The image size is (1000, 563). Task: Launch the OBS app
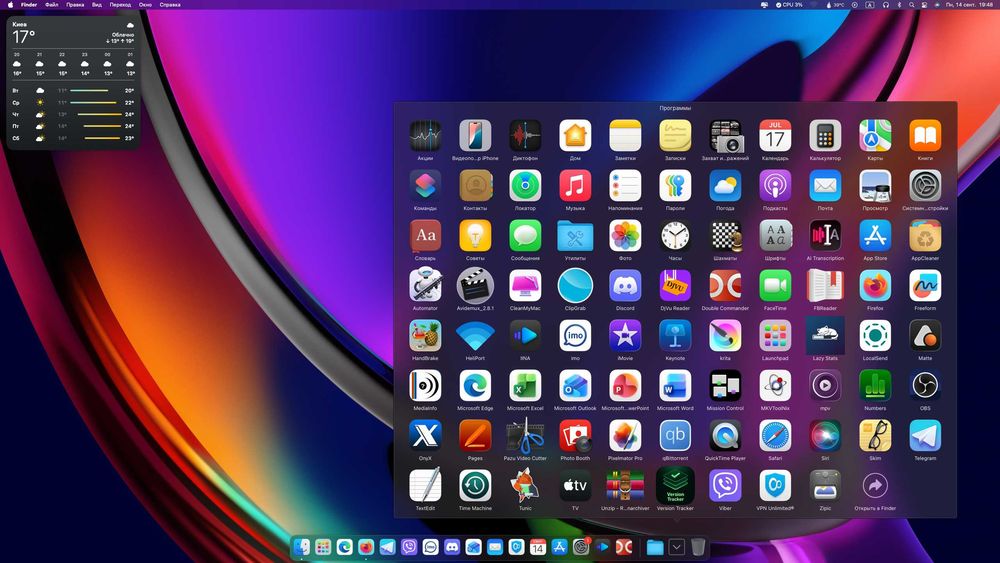coord(925,386)
